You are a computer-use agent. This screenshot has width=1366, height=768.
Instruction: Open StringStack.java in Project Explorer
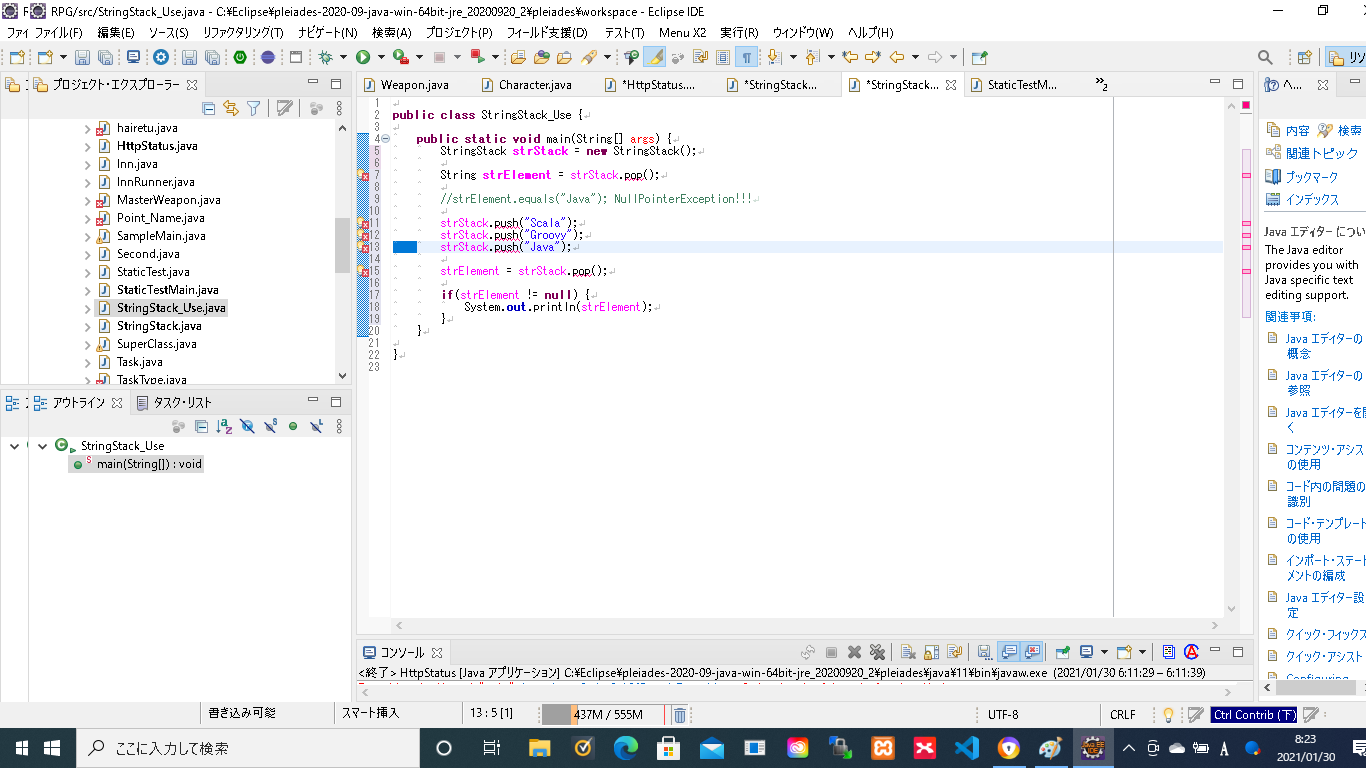coord(158,326)
